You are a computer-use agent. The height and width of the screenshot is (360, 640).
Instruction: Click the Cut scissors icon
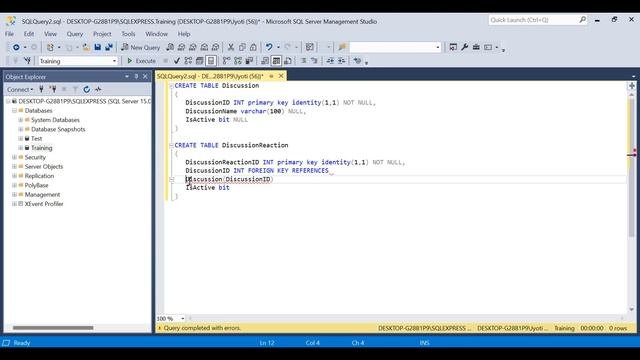click(x=231, y=47)
